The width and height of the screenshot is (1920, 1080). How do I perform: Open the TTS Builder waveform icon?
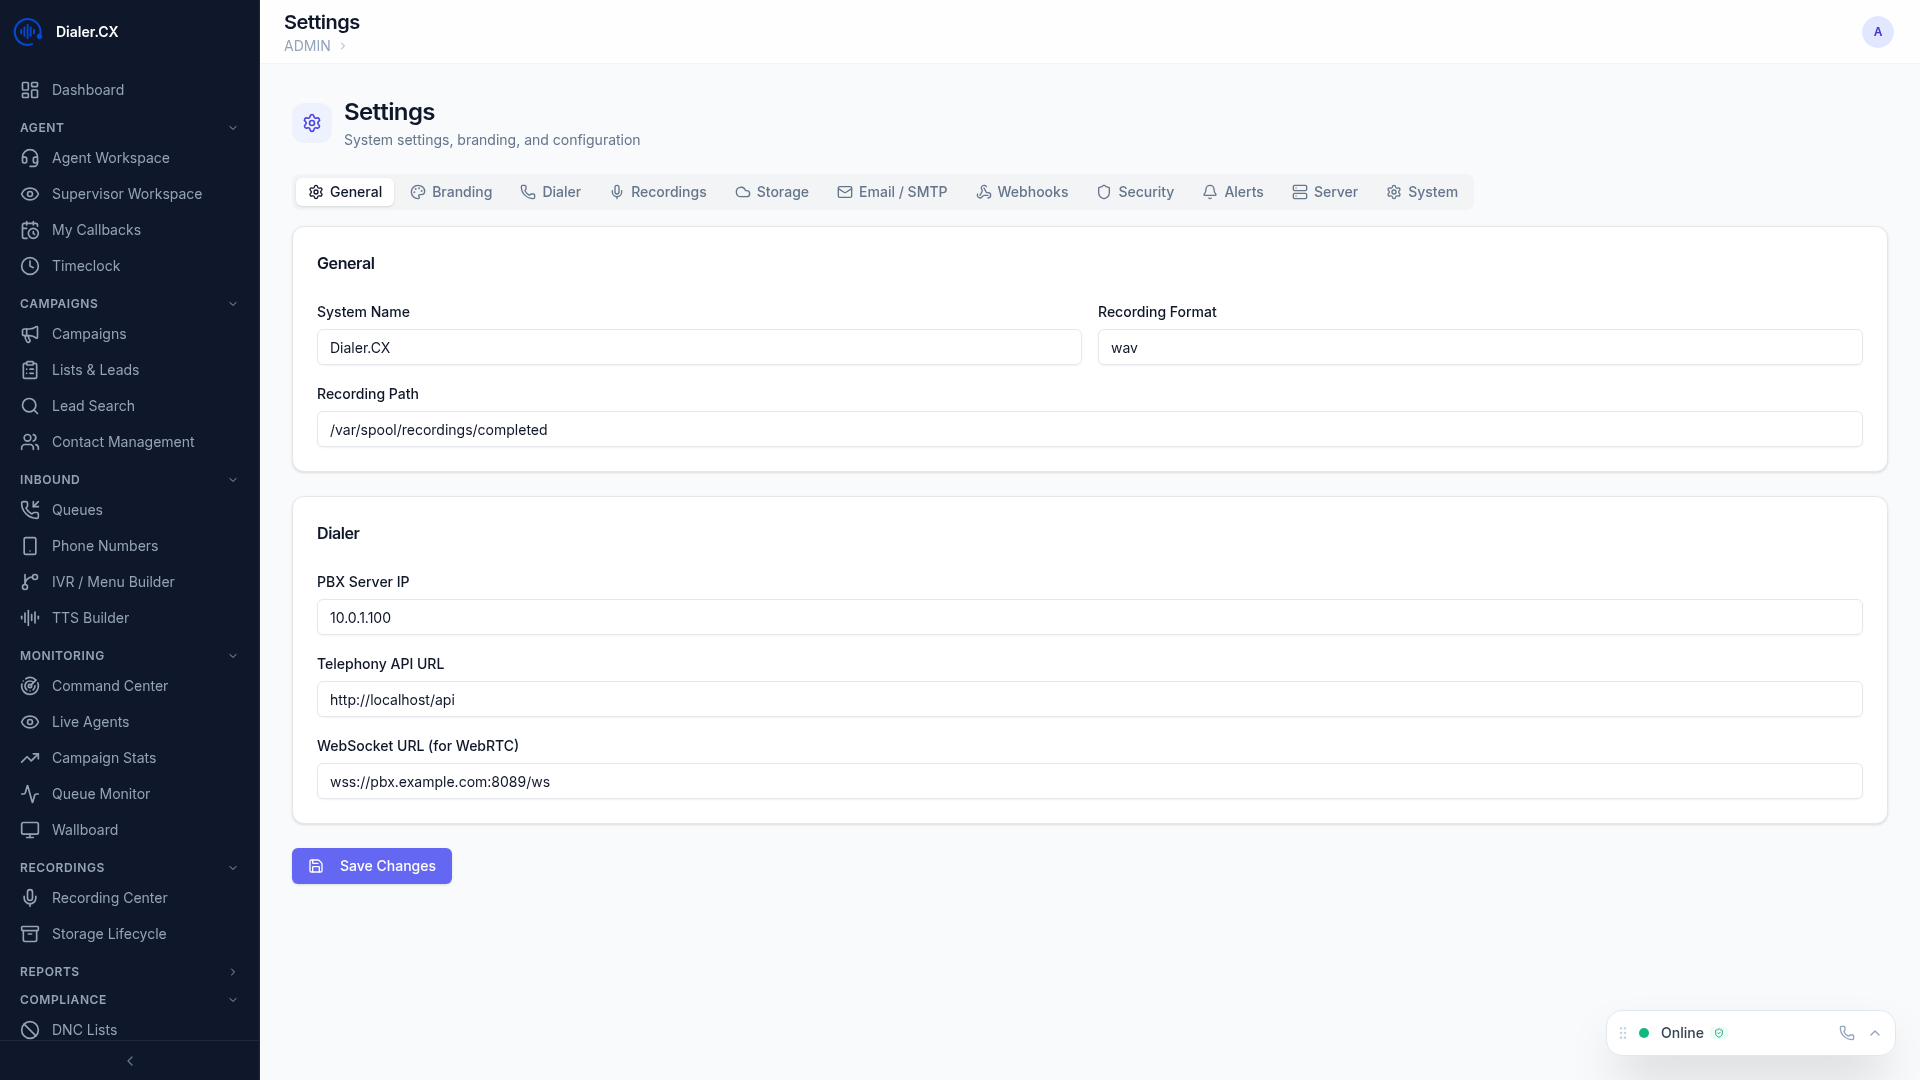(x=30, y=618)
